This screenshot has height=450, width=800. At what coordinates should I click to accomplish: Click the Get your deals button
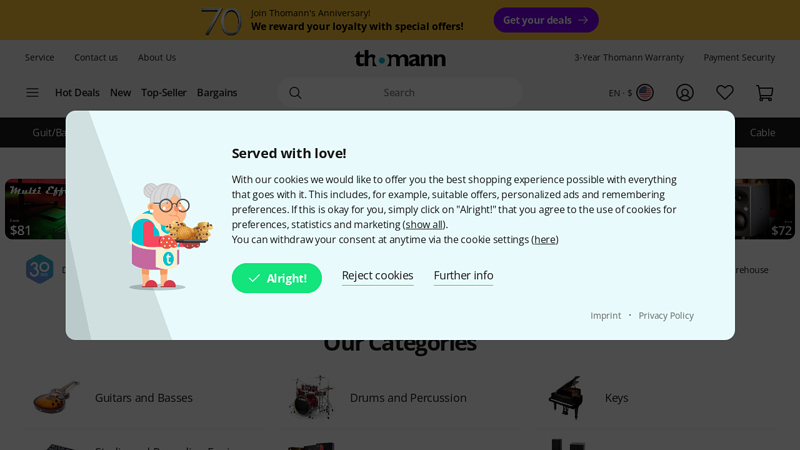click(x=546, y=20)
